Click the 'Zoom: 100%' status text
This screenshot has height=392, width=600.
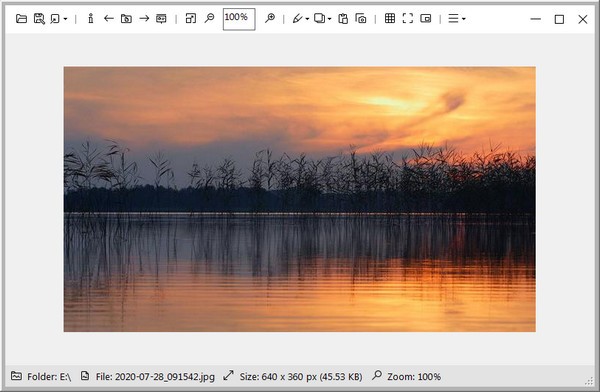[414, 377]
